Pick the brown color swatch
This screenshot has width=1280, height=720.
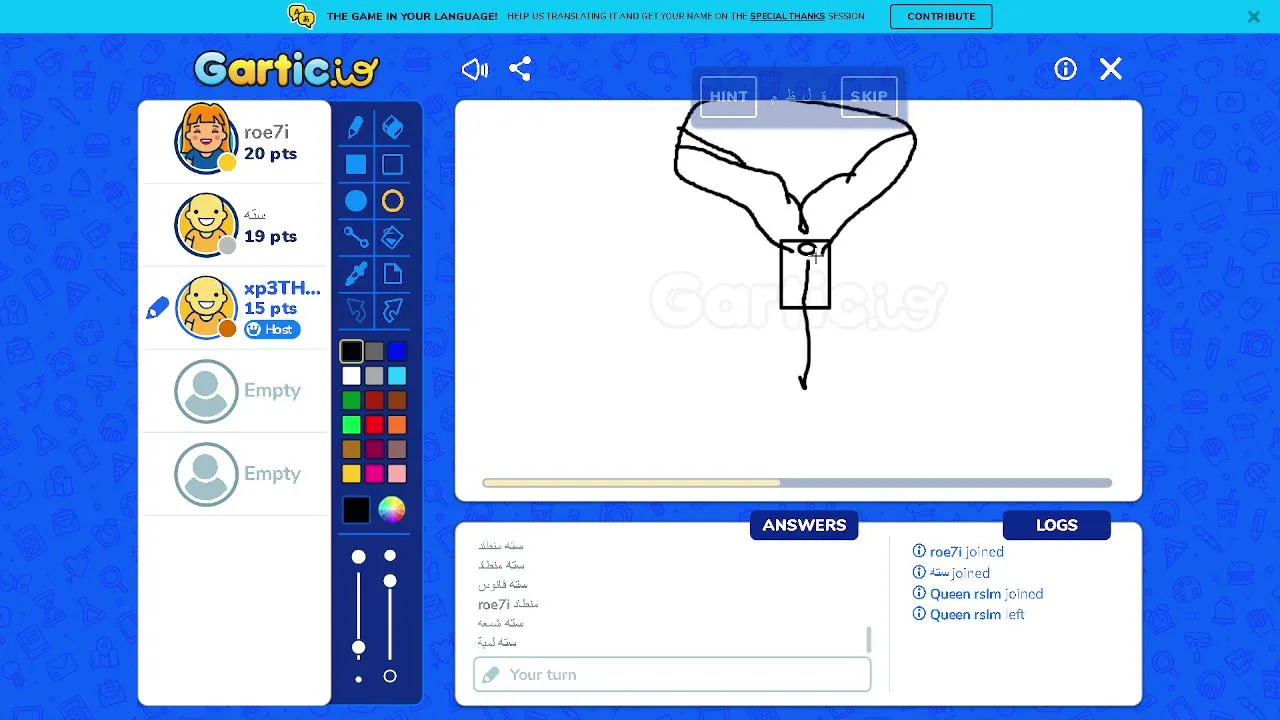pyautogui.click(x=397, y=400)
